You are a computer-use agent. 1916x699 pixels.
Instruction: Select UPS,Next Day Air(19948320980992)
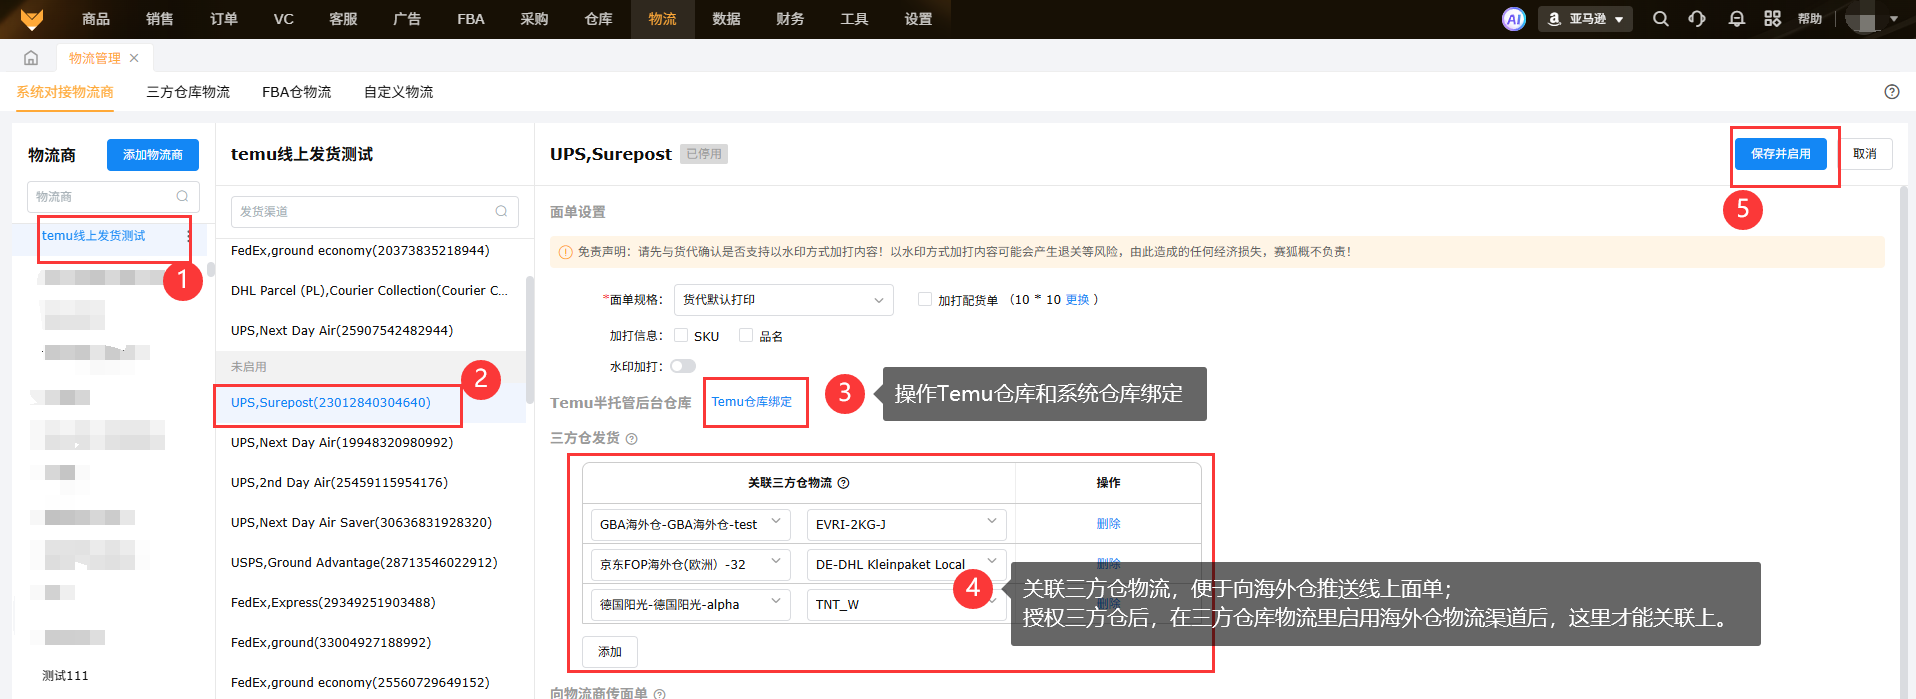coord(342,443)
